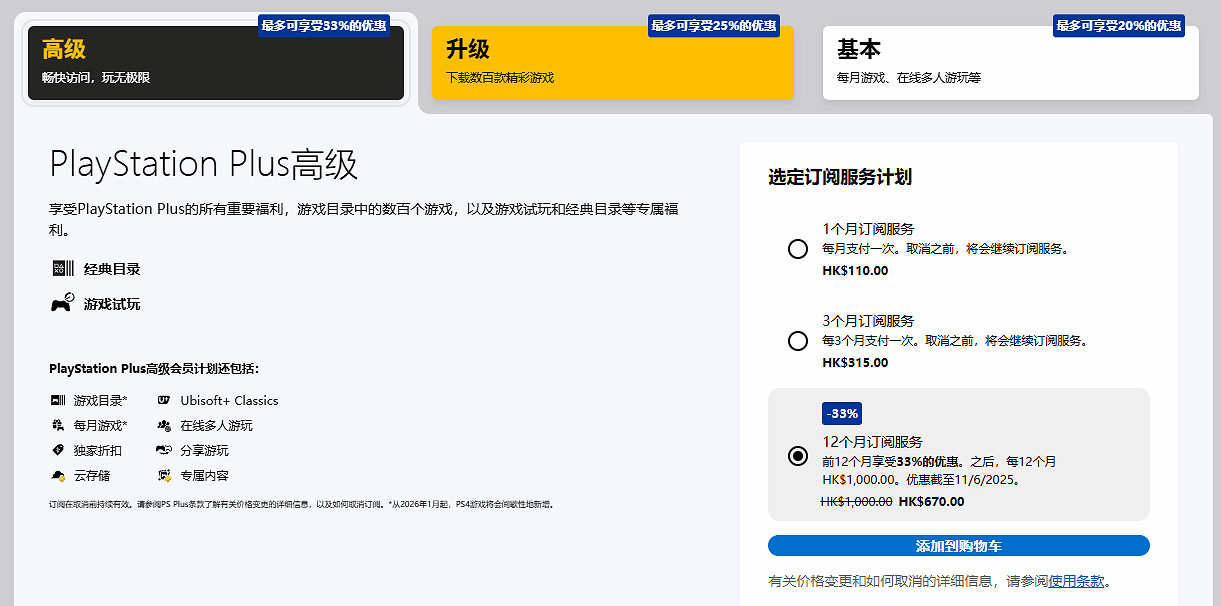The width and height of the screenshot is (1221, 606).
Task: Click the 游戏试玩 game controller icon
Action: click(60, 304)
